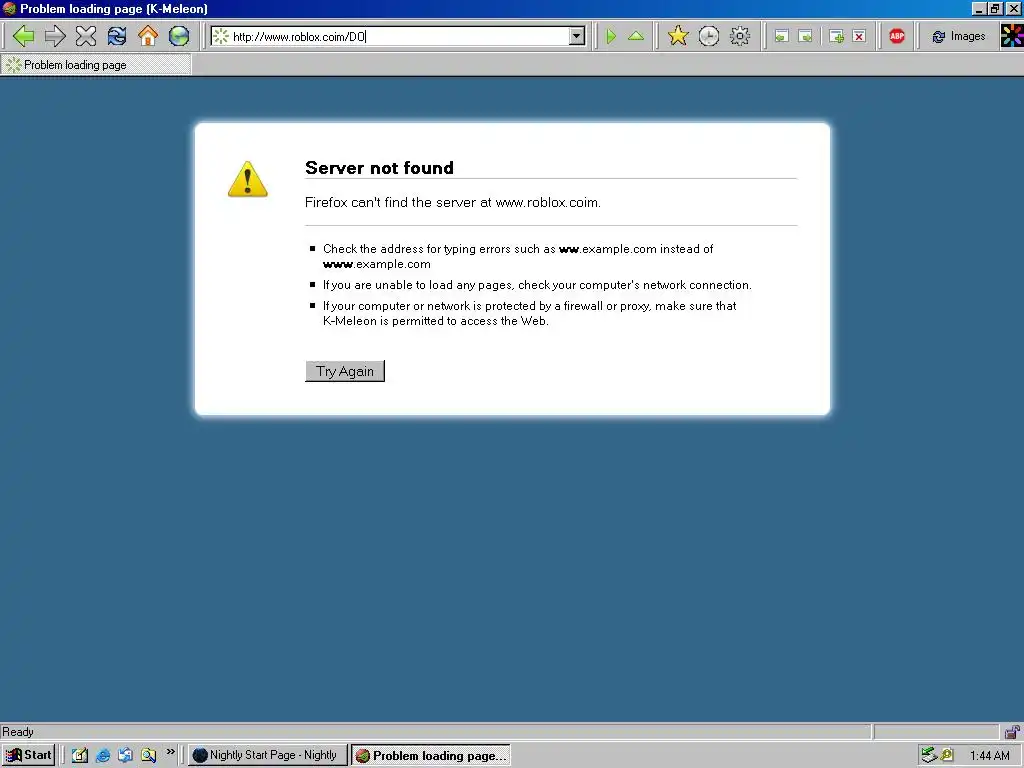Go back with the green left arrow

point(24,36)
